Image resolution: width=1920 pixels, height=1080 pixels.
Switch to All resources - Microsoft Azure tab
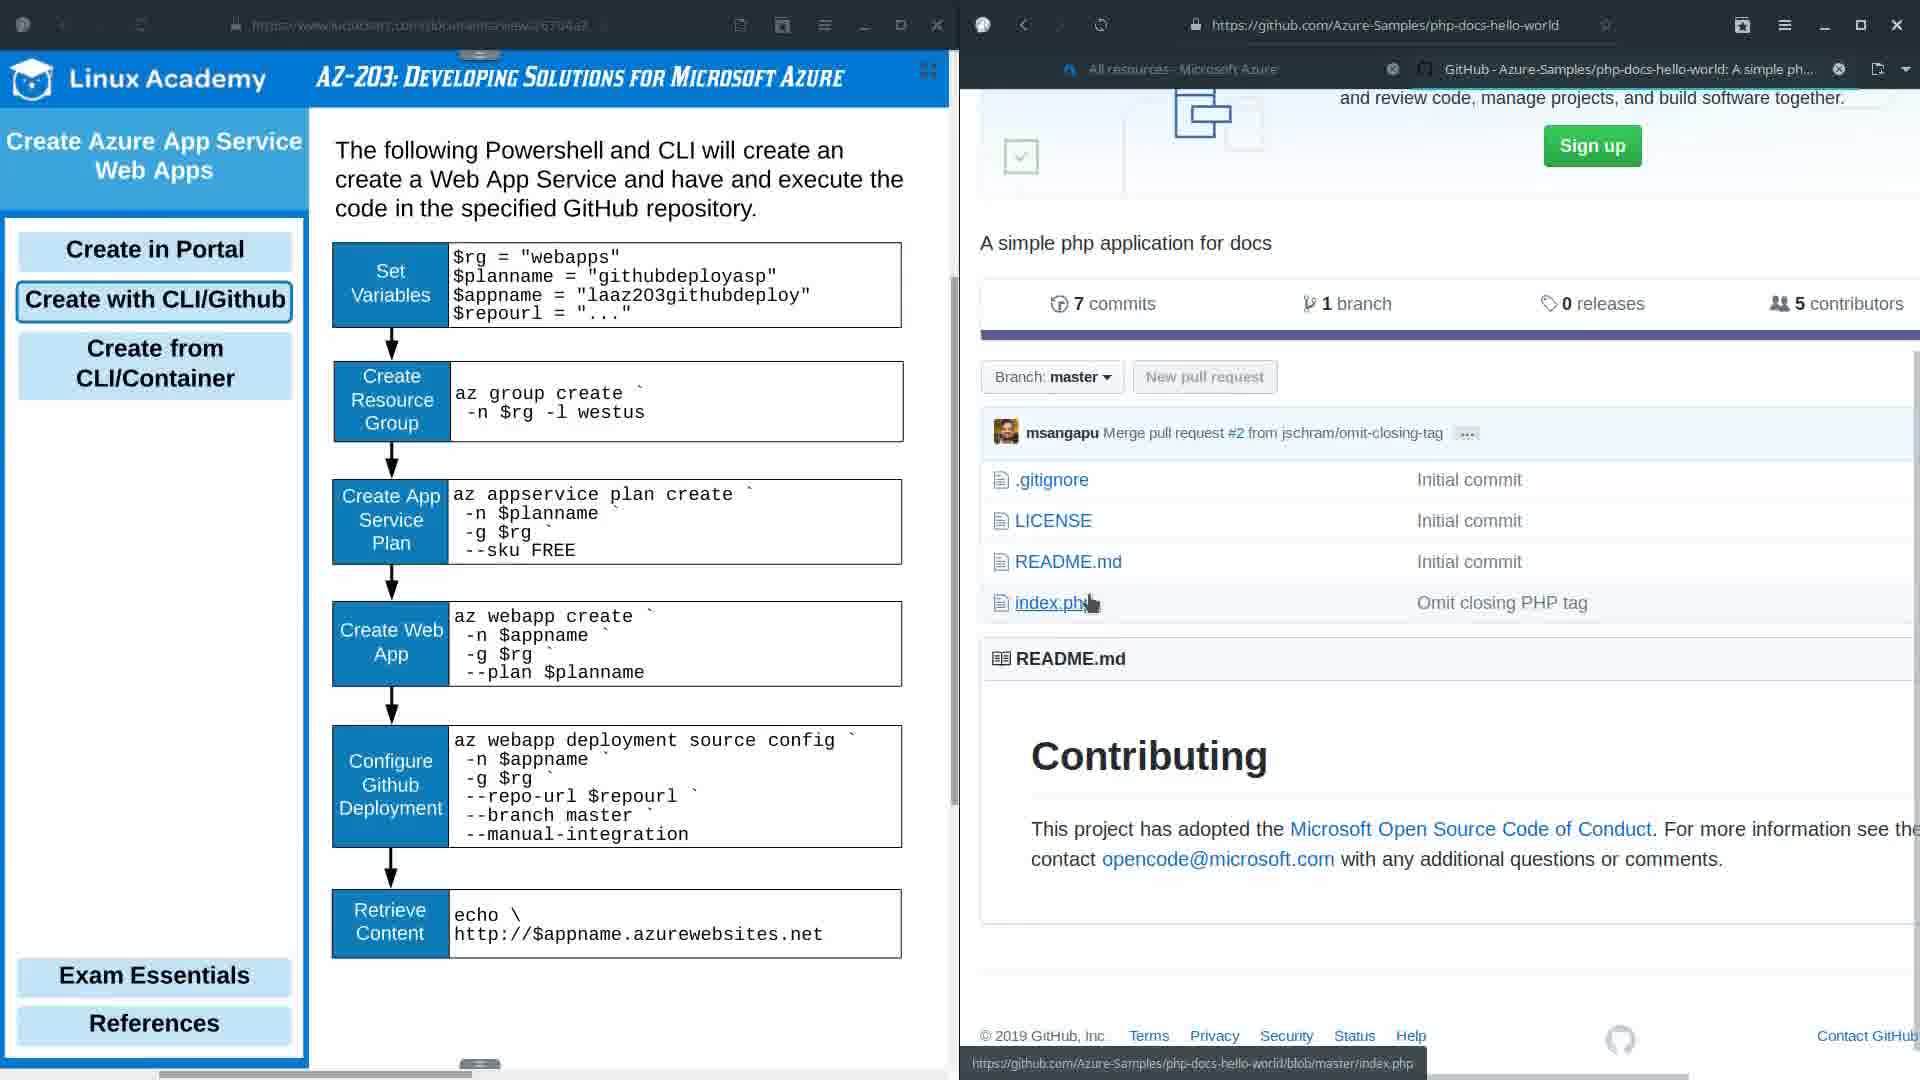(1182, 69)
